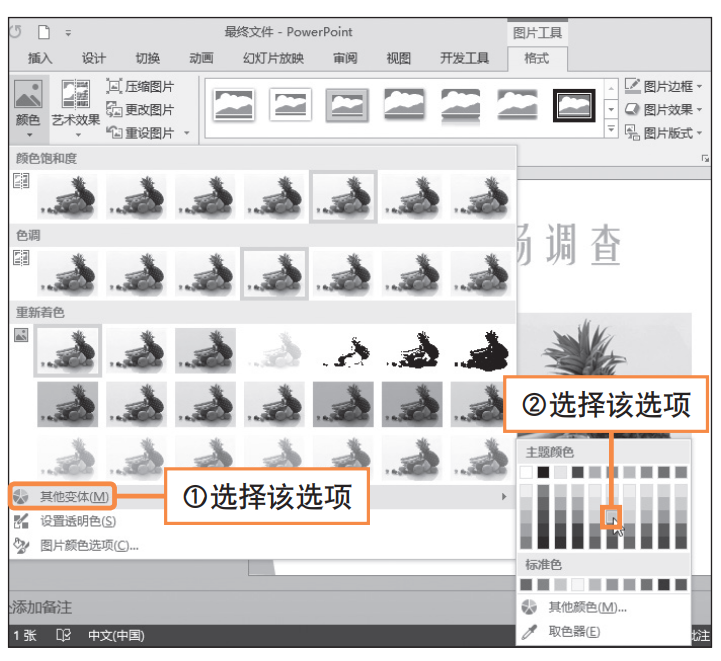Pick the white swatch in 主题颜色 top row
This screenshot has width=721, height=661.
[x=526, y=472]
